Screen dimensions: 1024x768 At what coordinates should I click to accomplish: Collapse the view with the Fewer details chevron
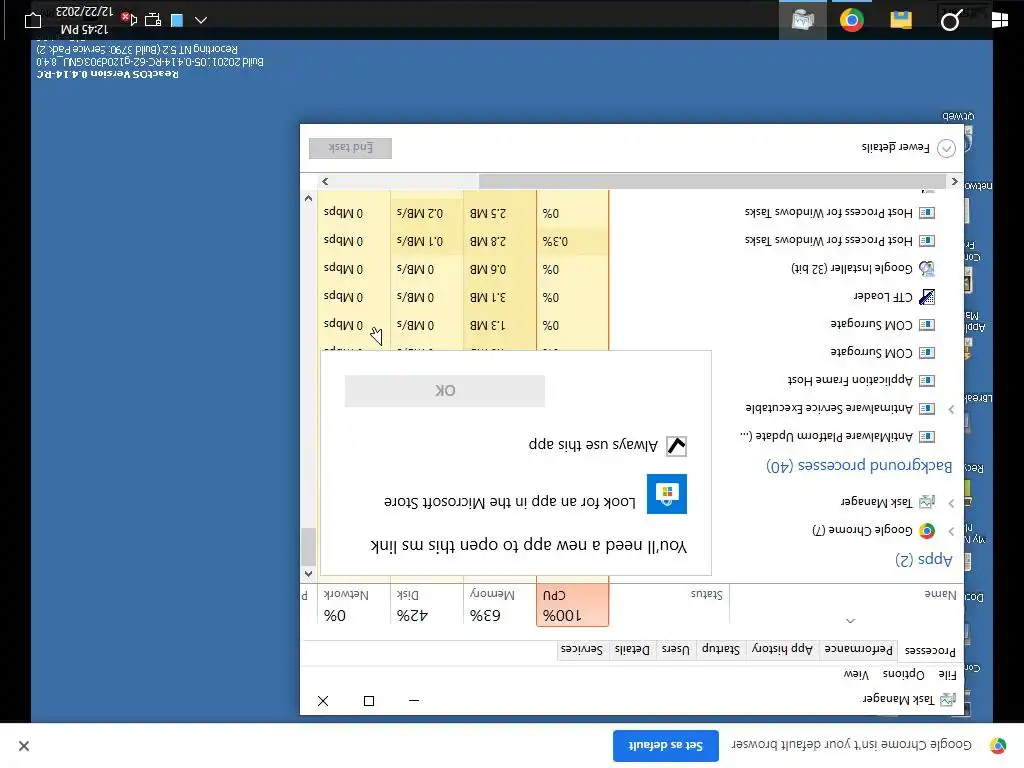pyautogui.click(x=946, y=148)
